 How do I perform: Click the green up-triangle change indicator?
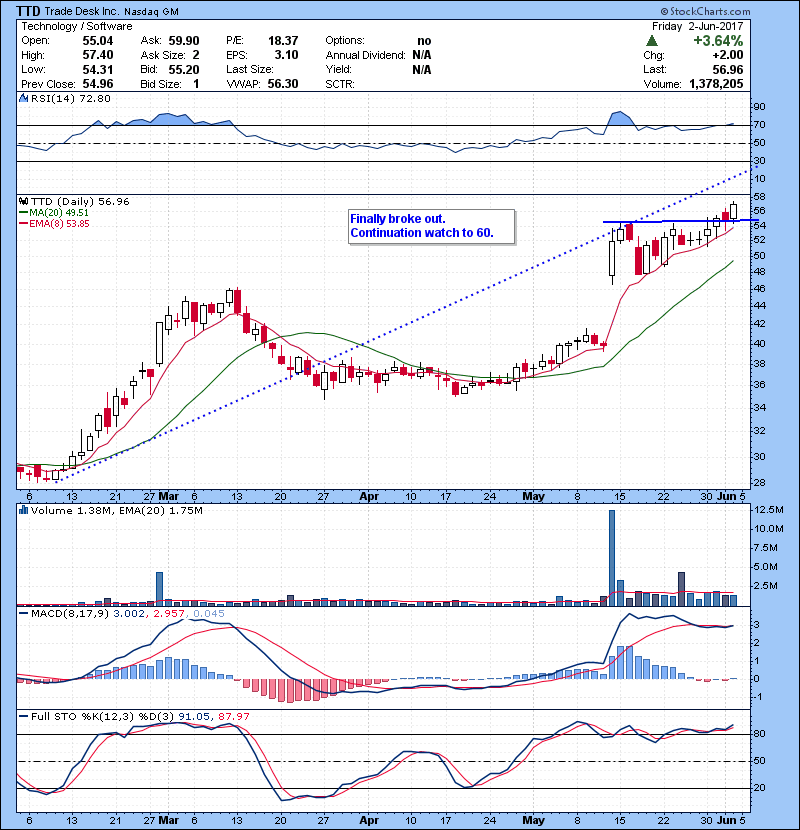pos(652,41)
